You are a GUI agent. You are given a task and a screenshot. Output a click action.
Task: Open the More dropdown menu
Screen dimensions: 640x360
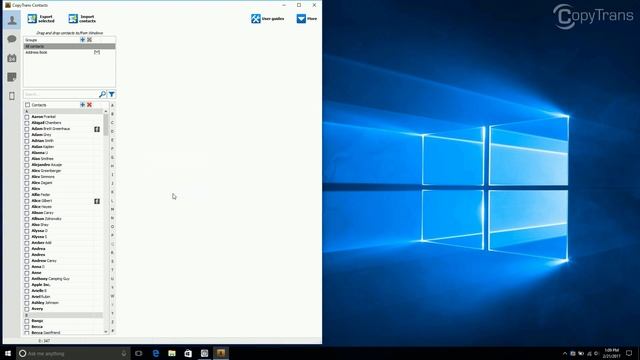tap(307, 19)
